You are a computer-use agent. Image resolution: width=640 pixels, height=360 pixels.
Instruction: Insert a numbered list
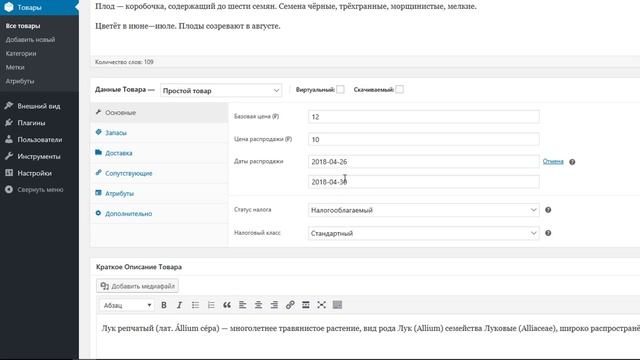point(211,305)
